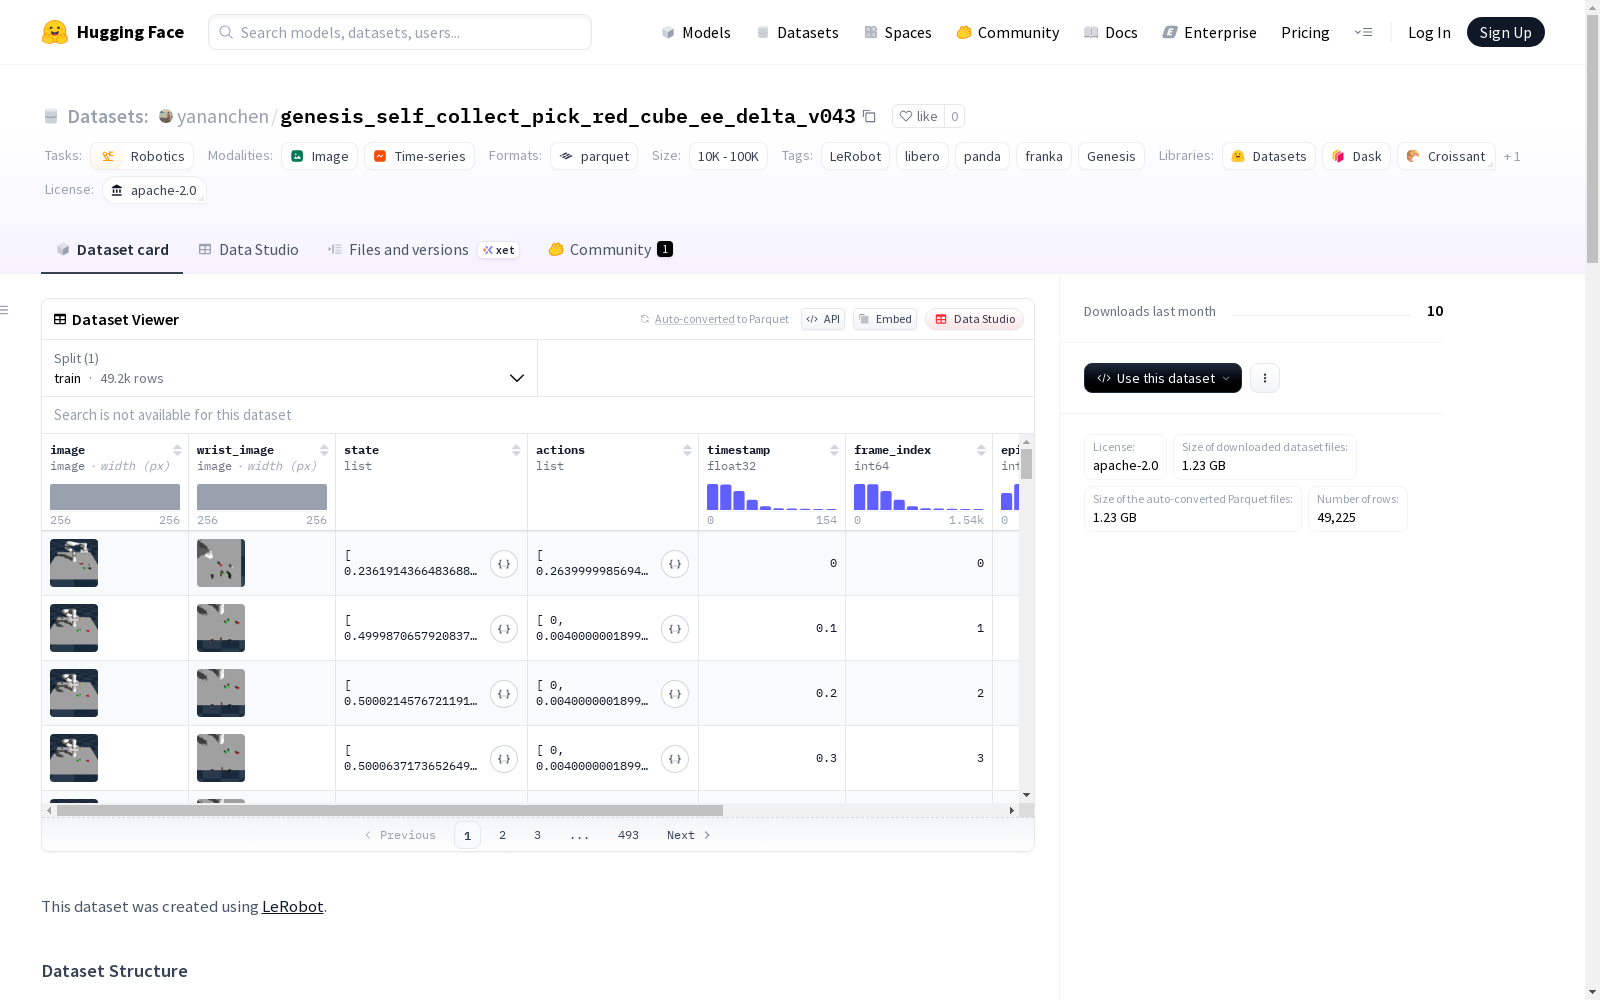Go to the Next table page

pyautogui.click(x=688, y=835)
